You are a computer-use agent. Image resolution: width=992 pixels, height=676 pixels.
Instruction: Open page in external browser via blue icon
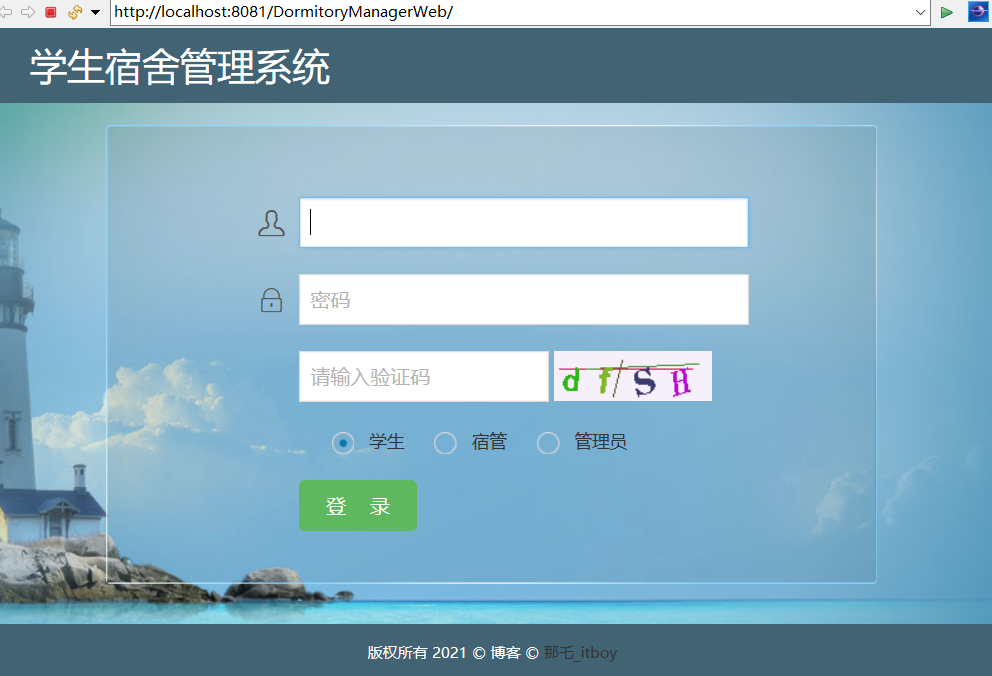[x=978, y=13]
